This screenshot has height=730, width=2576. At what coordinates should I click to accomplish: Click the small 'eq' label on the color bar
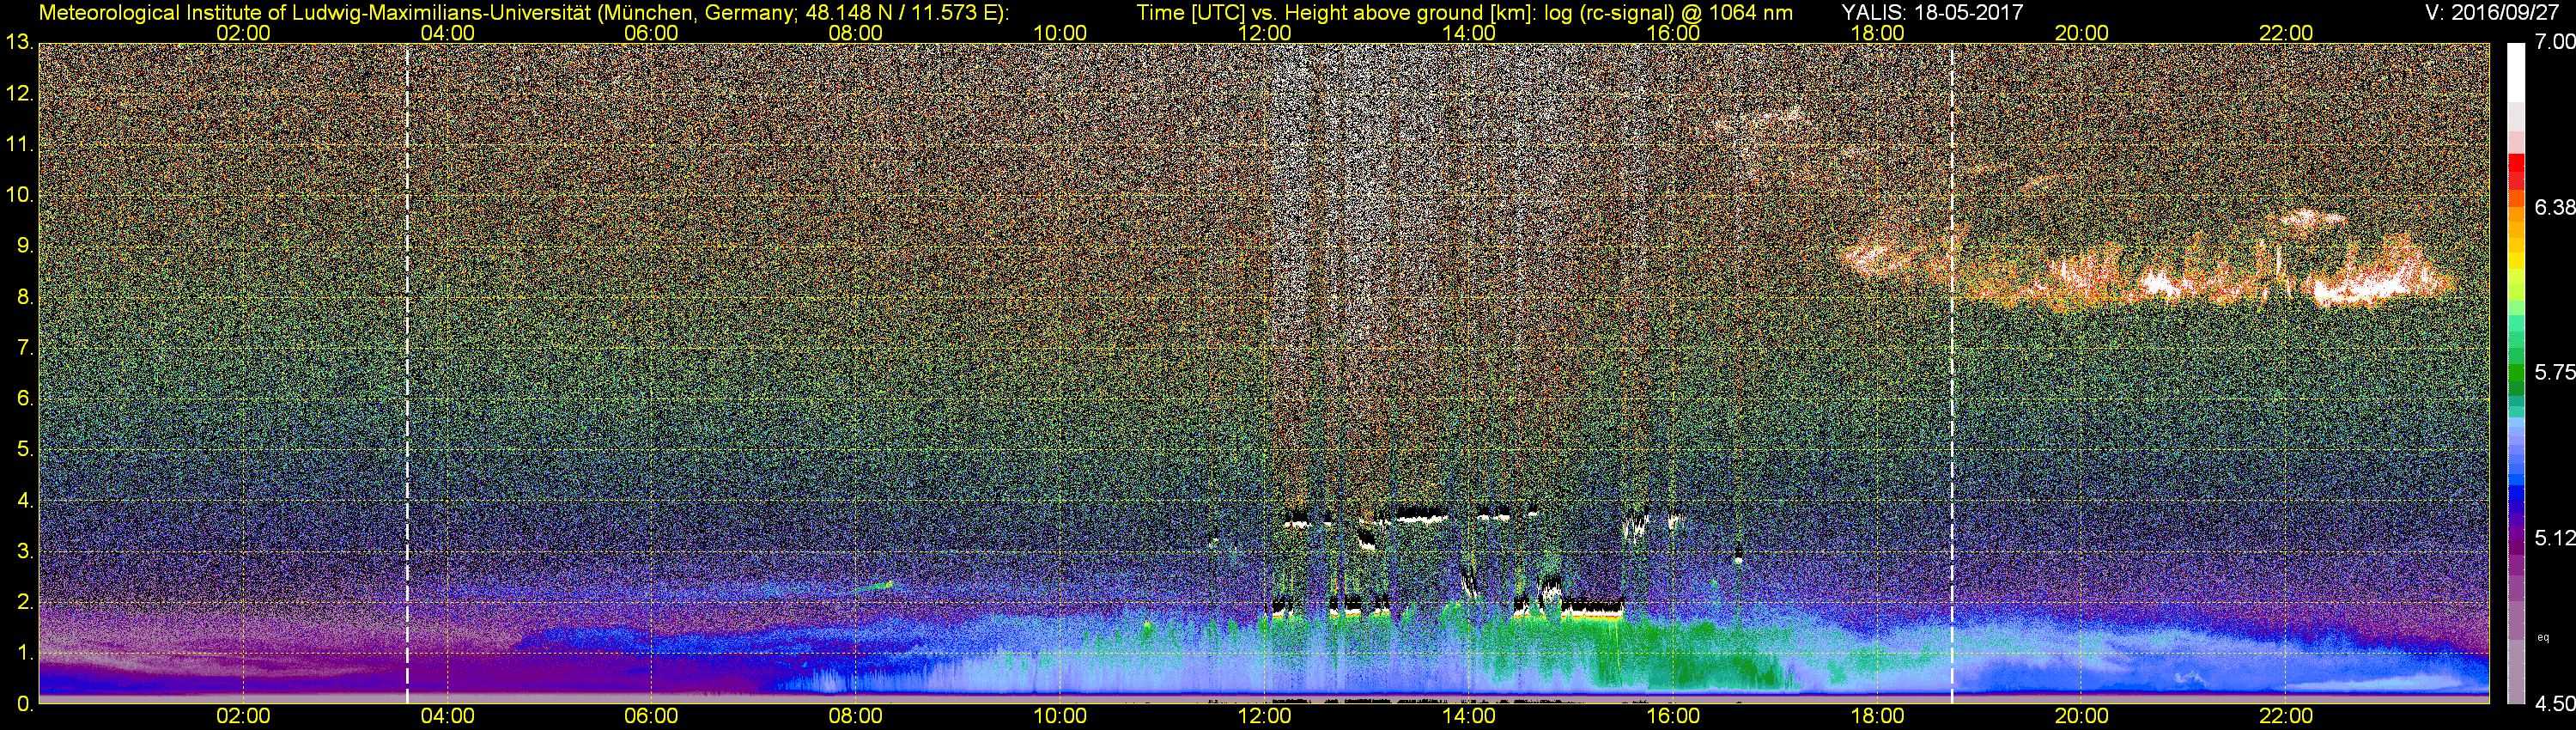coord(2543,637)
